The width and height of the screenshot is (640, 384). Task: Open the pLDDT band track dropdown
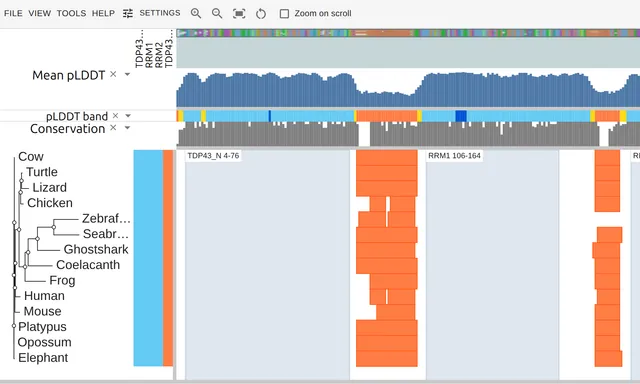(x=128, y=116)
